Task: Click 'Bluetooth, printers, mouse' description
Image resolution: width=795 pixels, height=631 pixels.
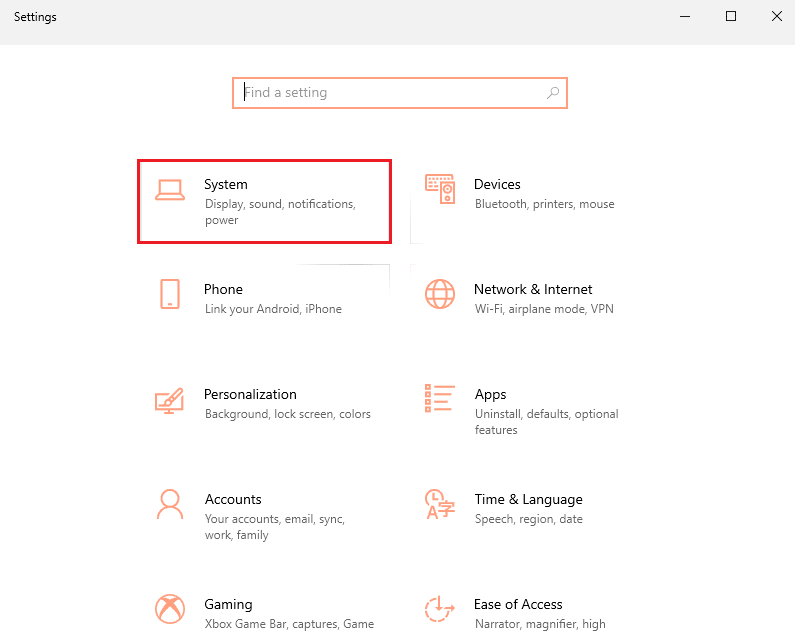Action: (545, 204)
